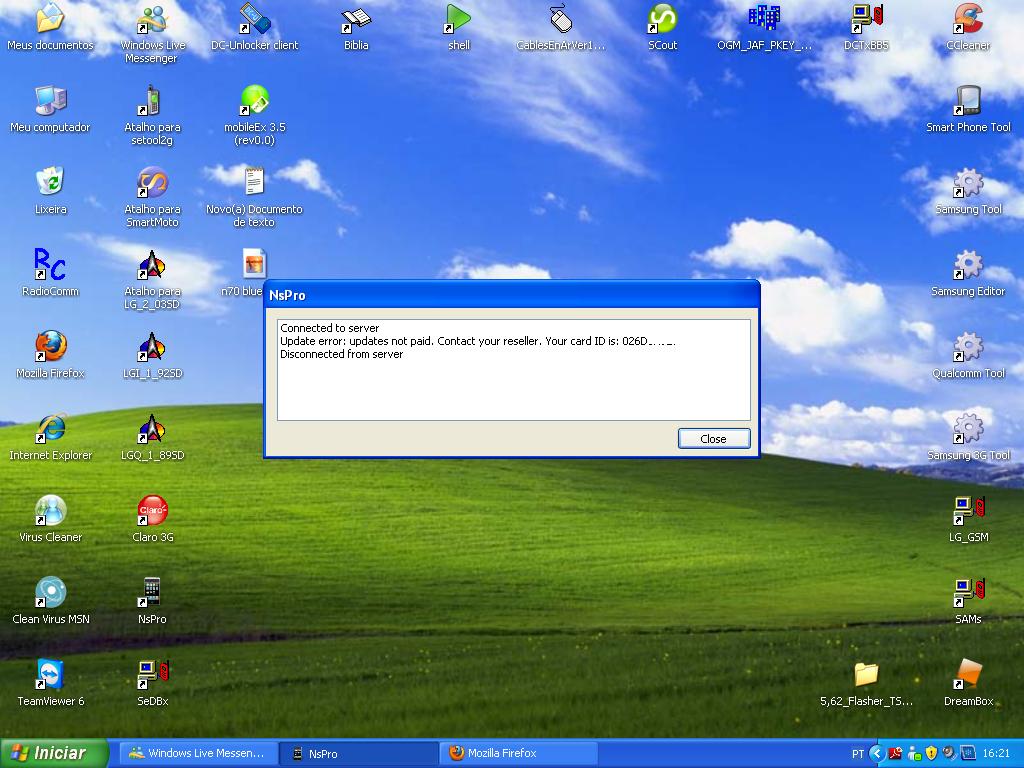Screen dimensions: 1024x768
Task: Switch to the Windows Live Messenger taskbar button
Action: coord(198,753)
